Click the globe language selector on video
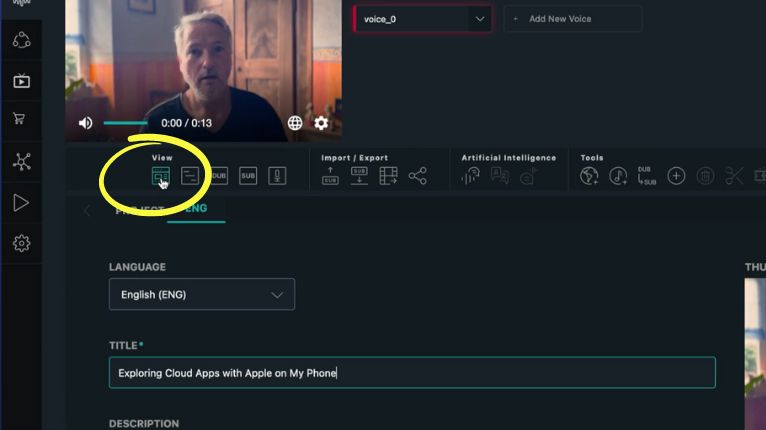This screenshot has width=766, height=430. point(295,123)
